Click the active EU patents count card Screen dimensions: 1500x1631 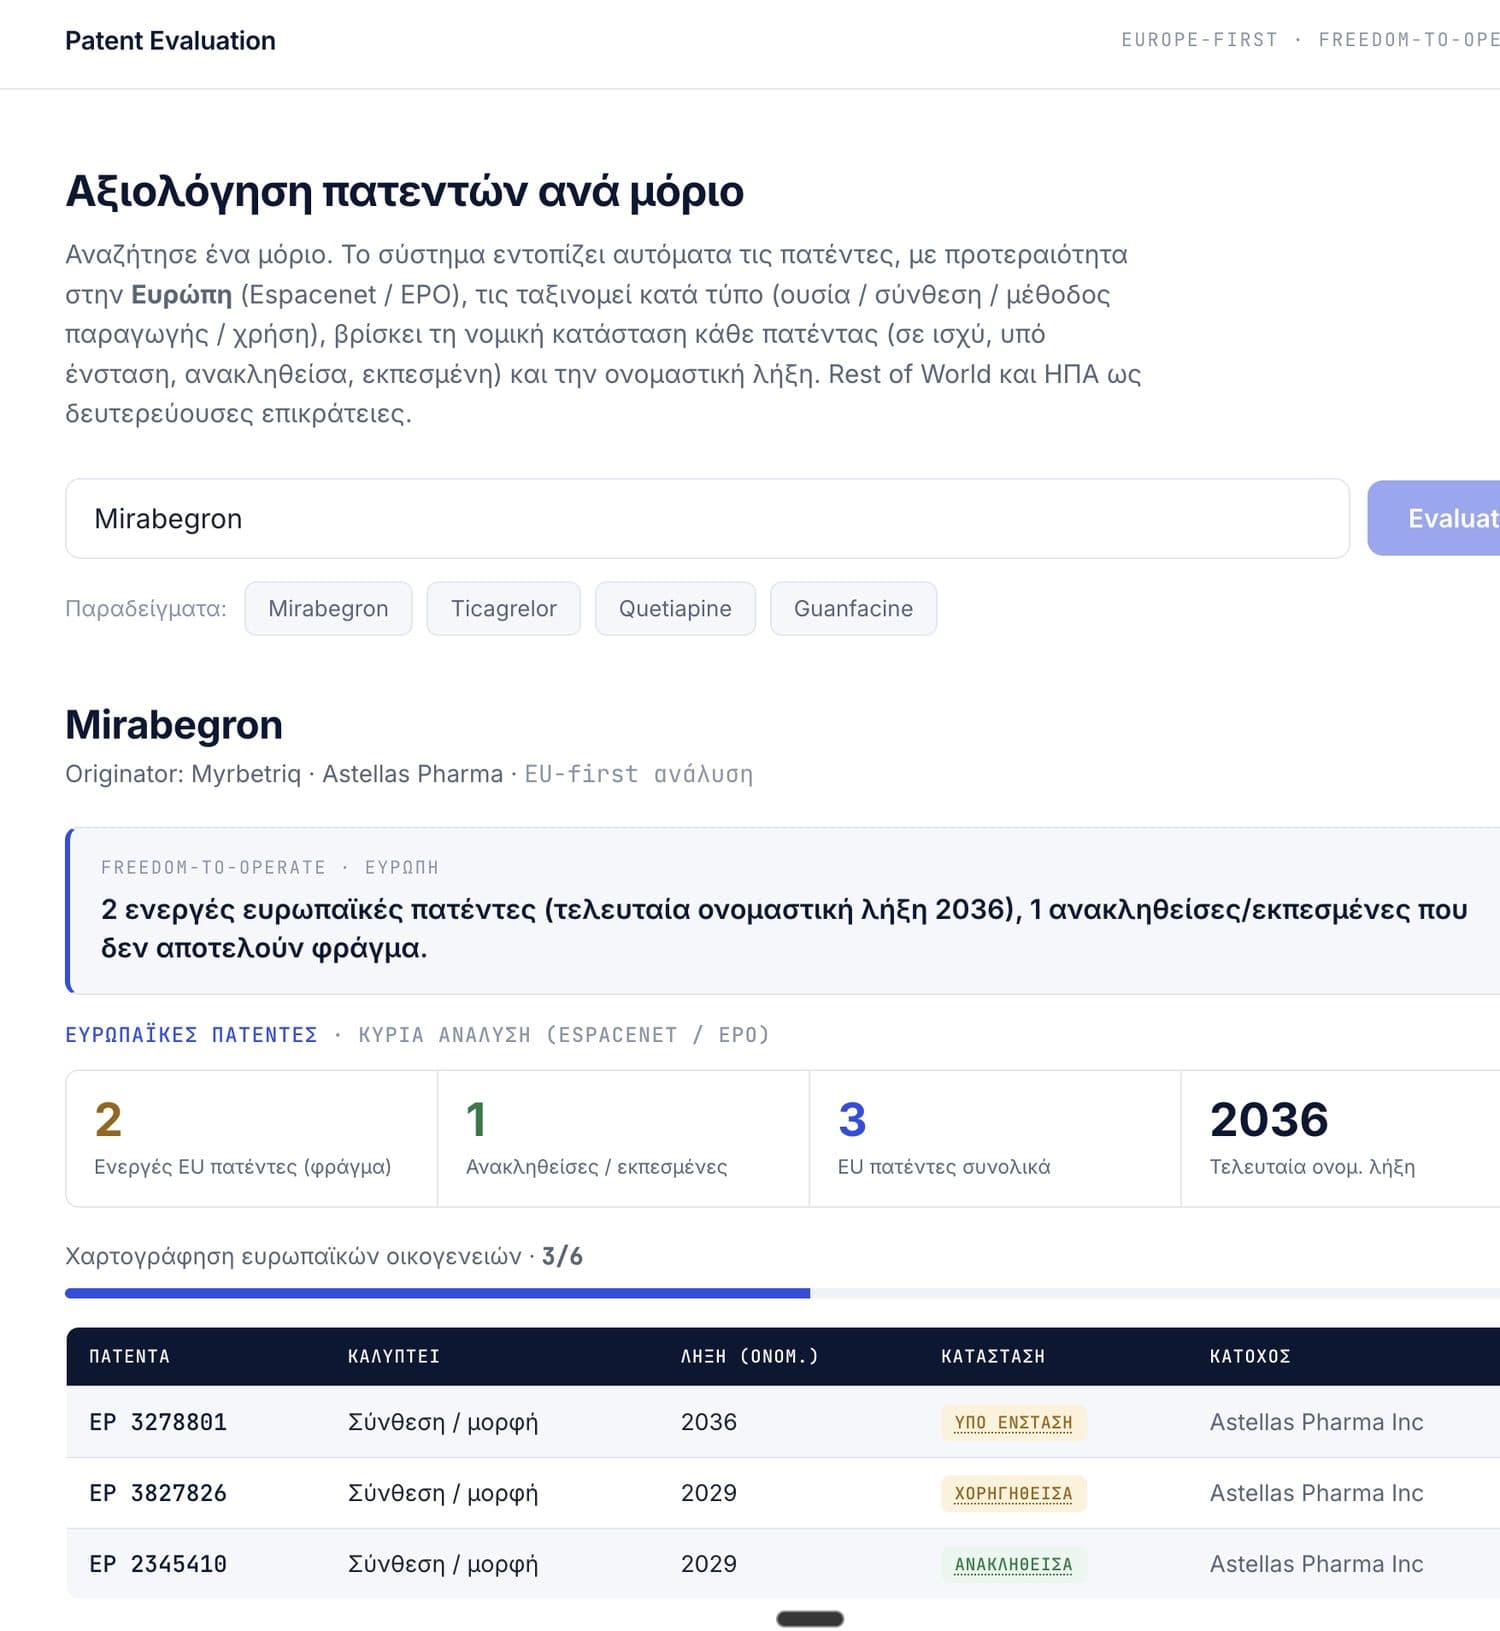coord(252,1138)
